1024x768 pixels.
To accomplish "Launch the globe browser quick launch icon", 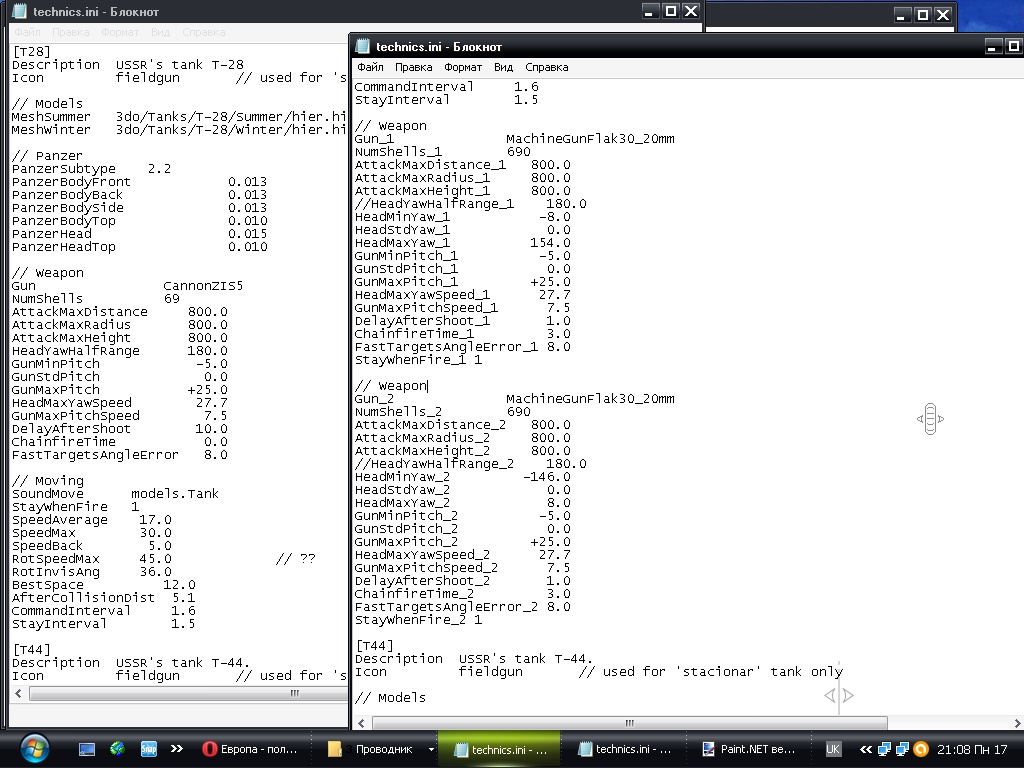I will [x=118, y=749].
